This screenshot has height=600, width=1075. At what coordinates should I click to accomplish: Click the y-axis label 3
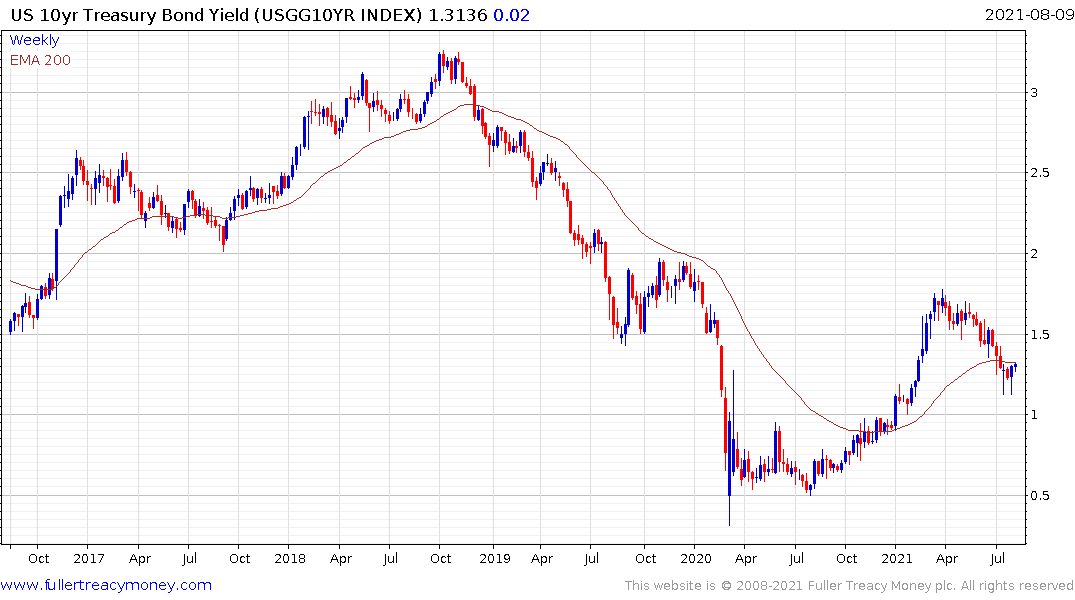click(1034, 93)
